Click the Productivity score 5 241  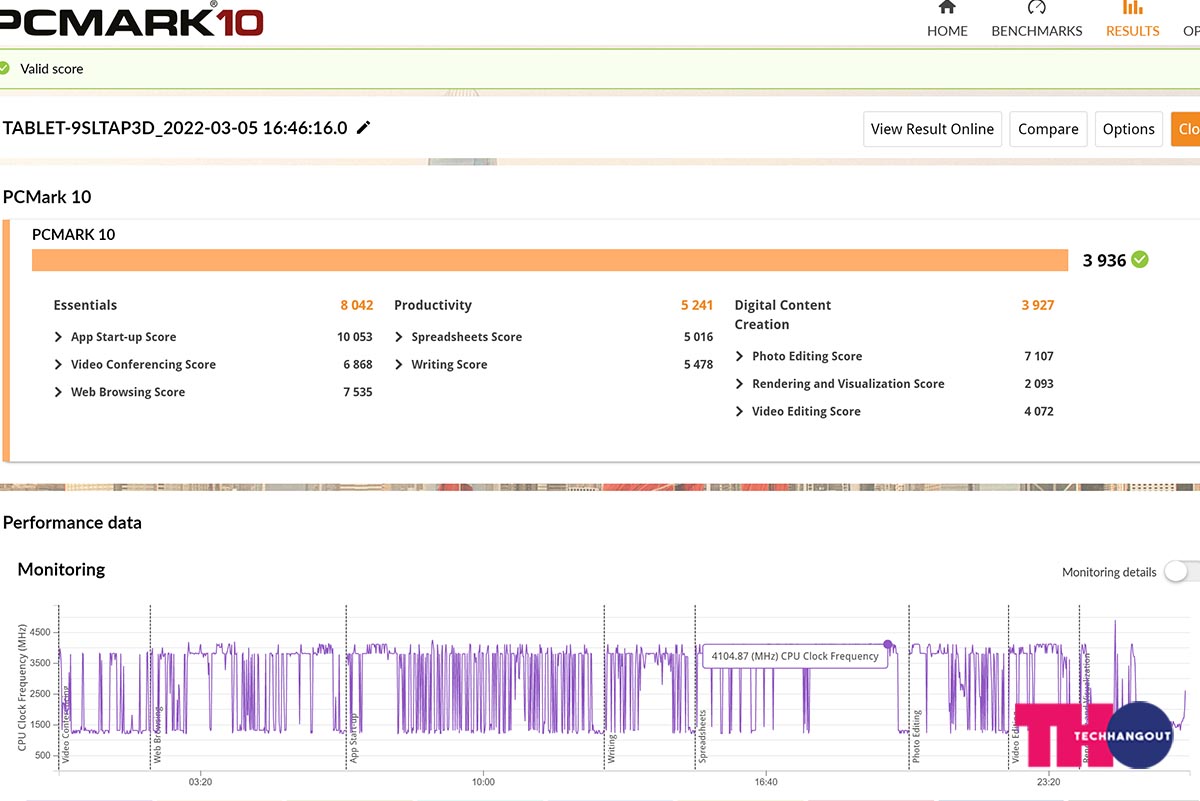point(697,305)
